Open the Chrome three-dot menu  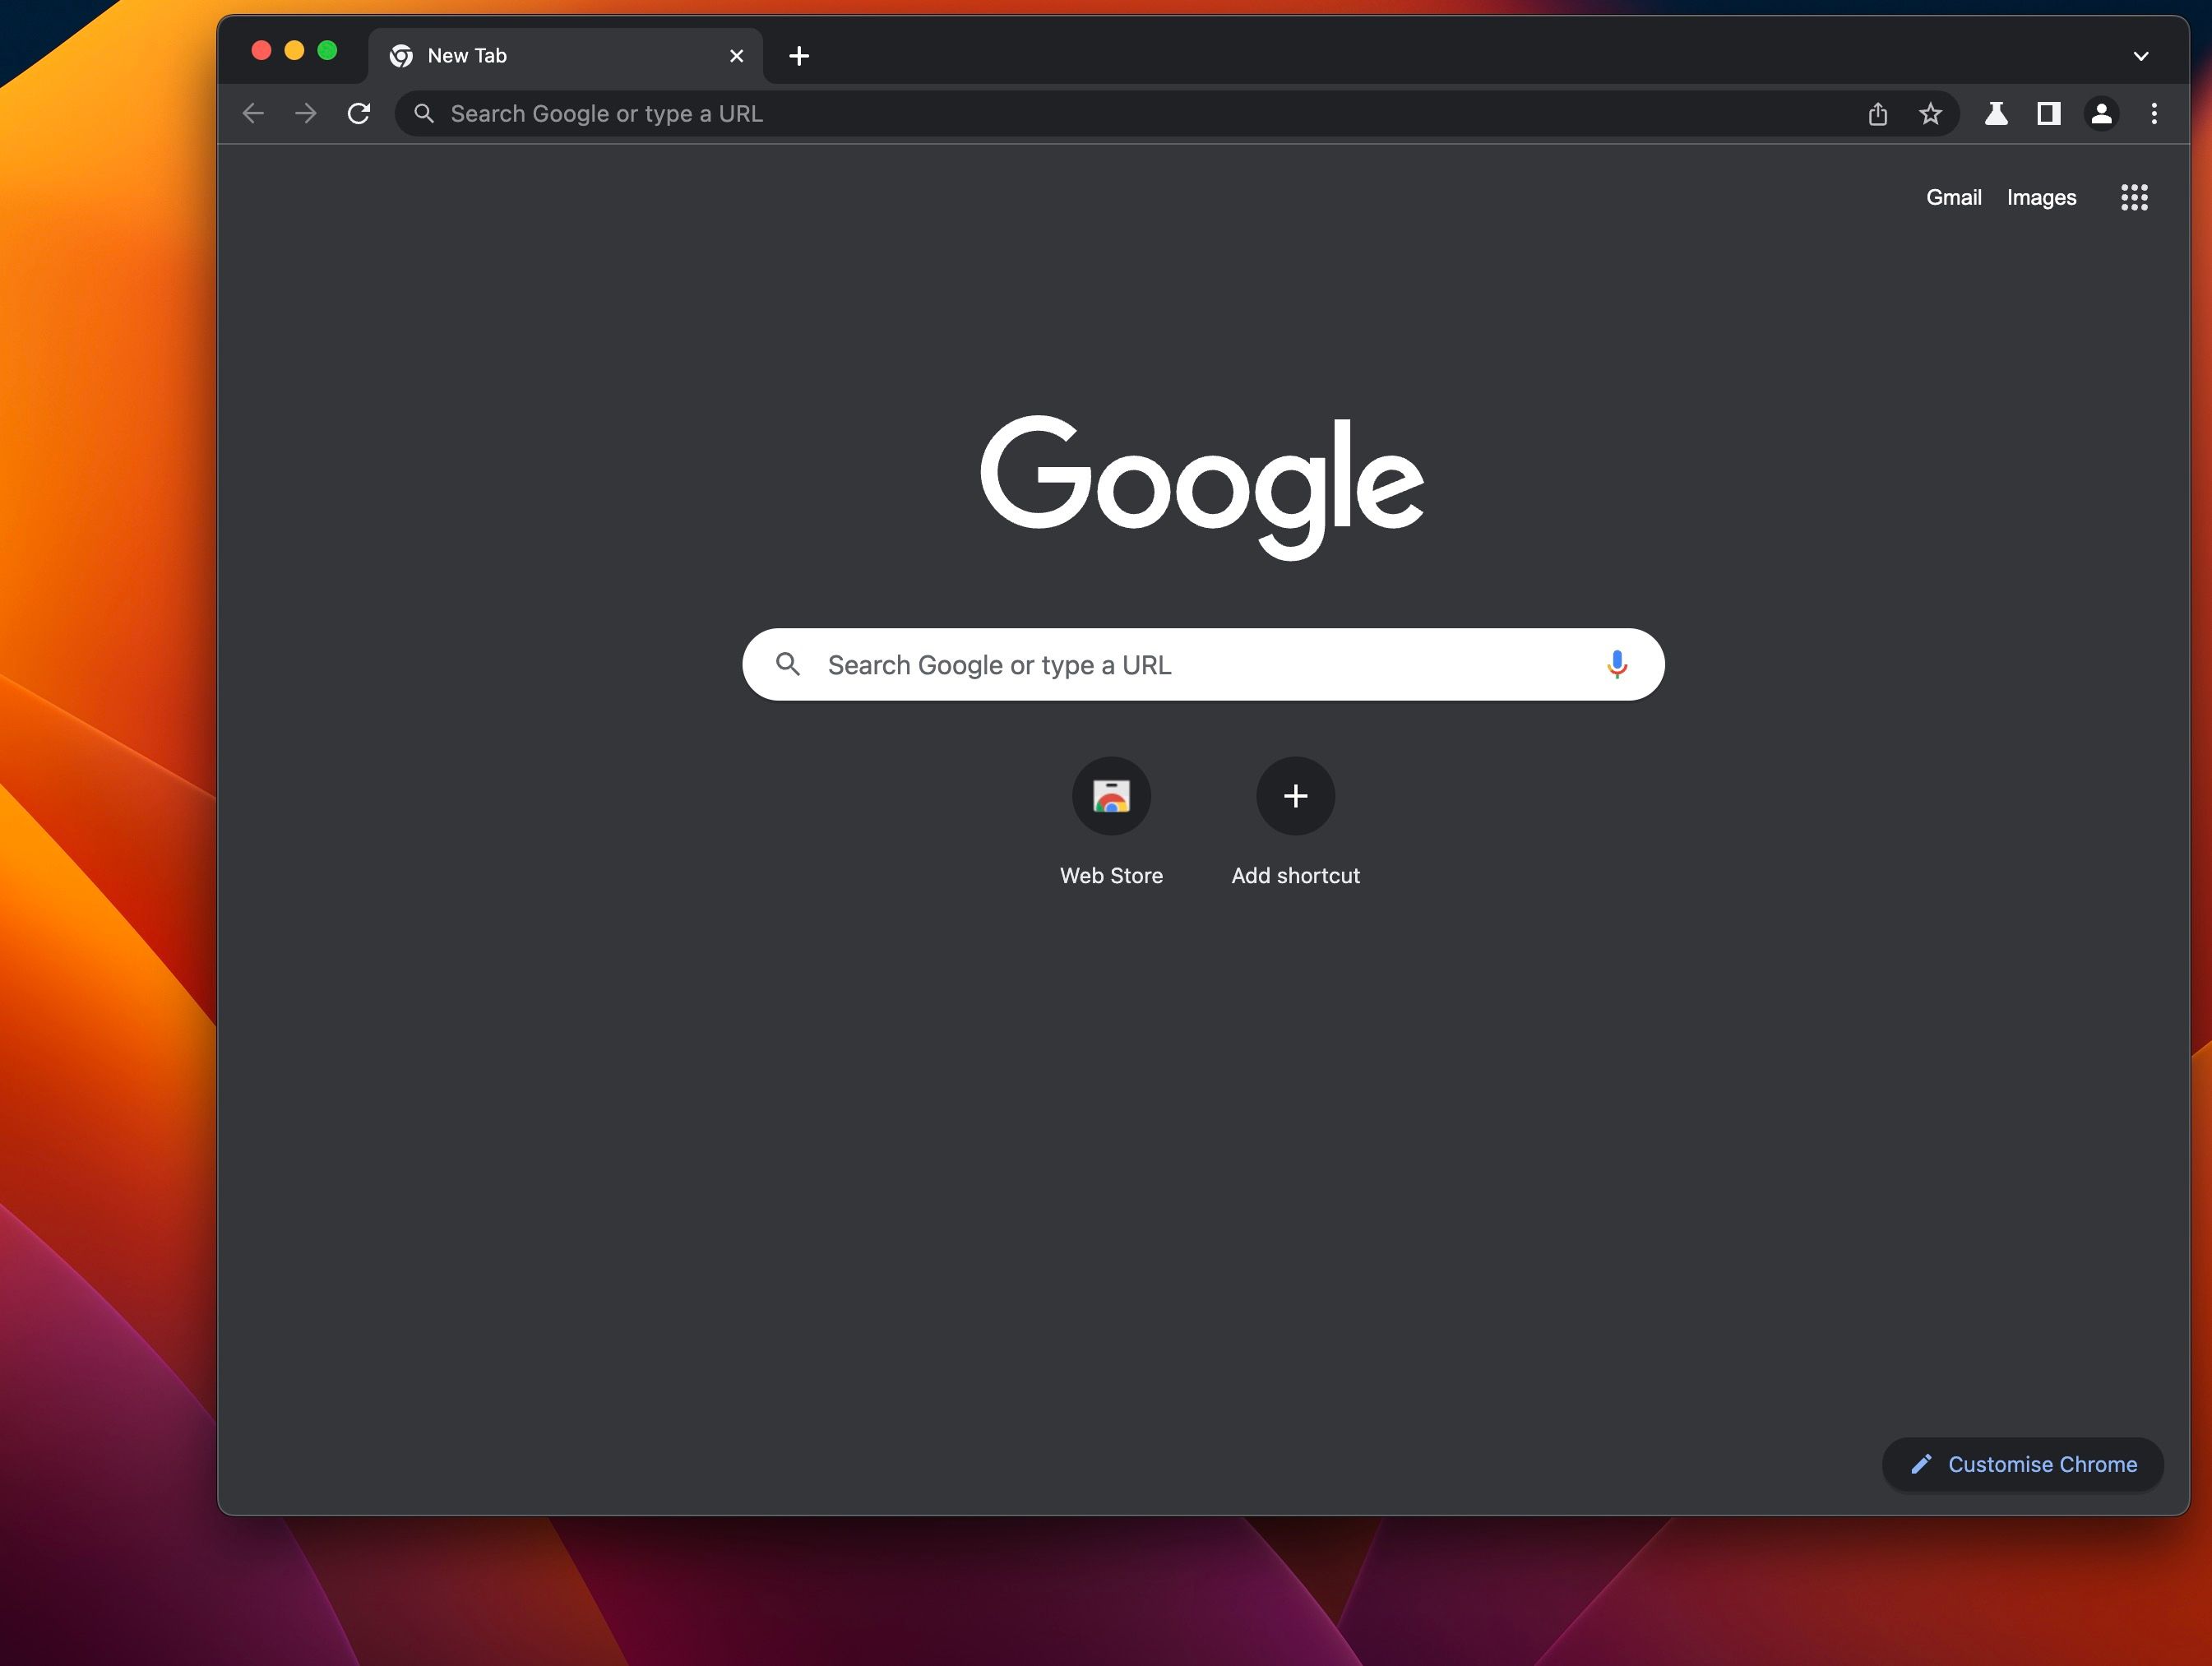(2154, 113)
